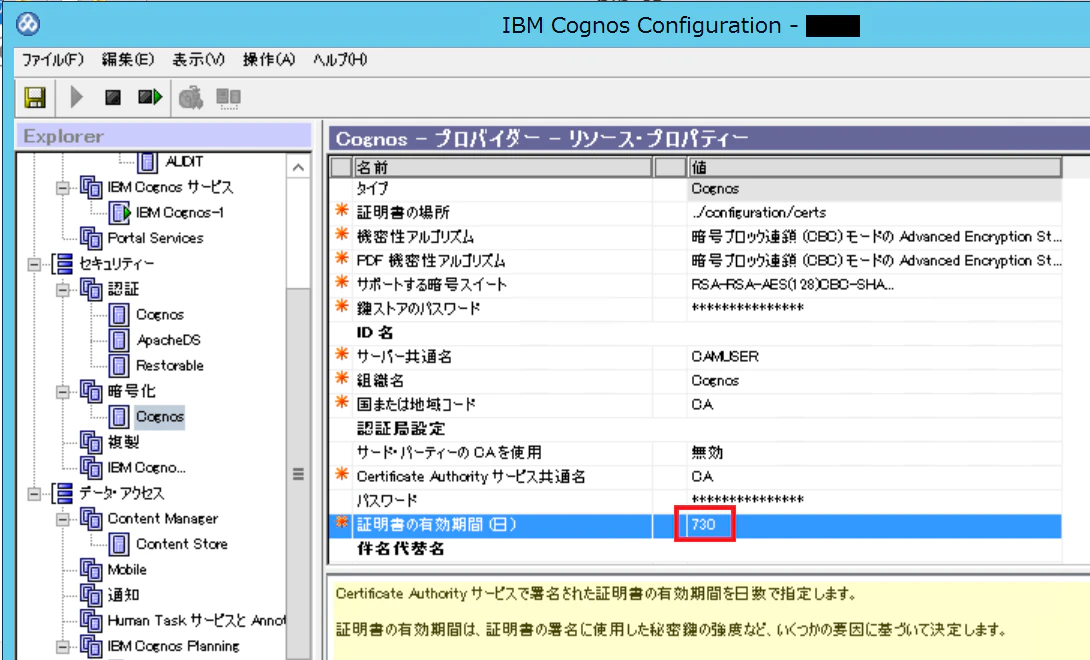Open the ファイル(F) menu
The width and height of the screenshot is (1090, 660).
[x=53, y=60]
